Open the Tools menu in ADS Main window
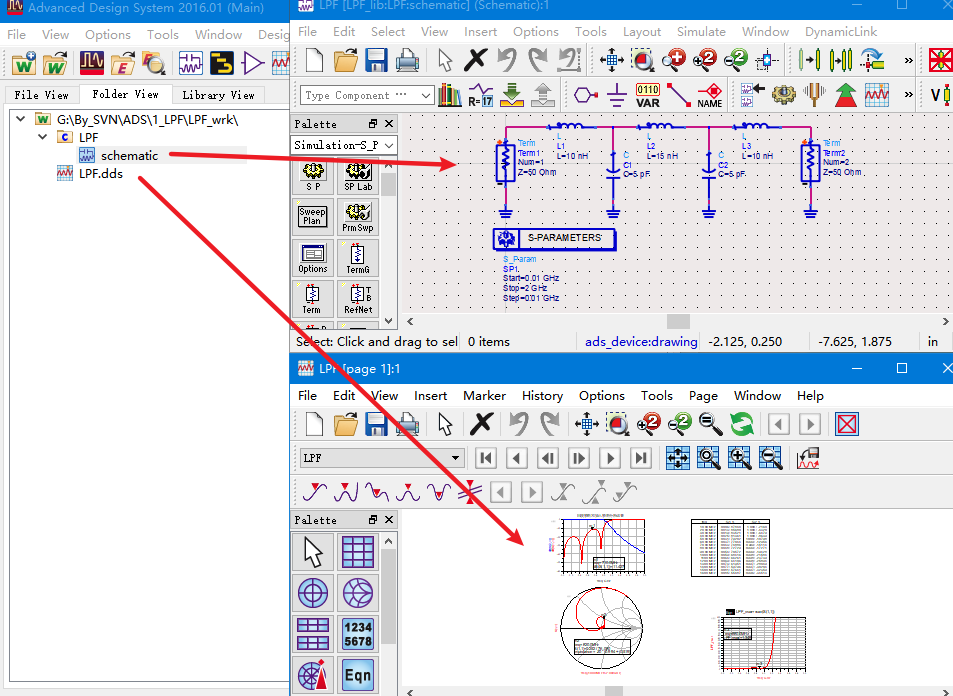The height and width of the screenshot is (696, 953). pyautogui.click(x=162, y=35)
